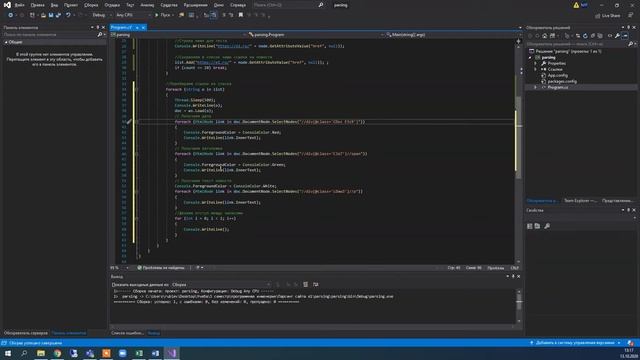Expand the Ссылки references node
This screenshot has height=360, width=640.
click(536, 69)
